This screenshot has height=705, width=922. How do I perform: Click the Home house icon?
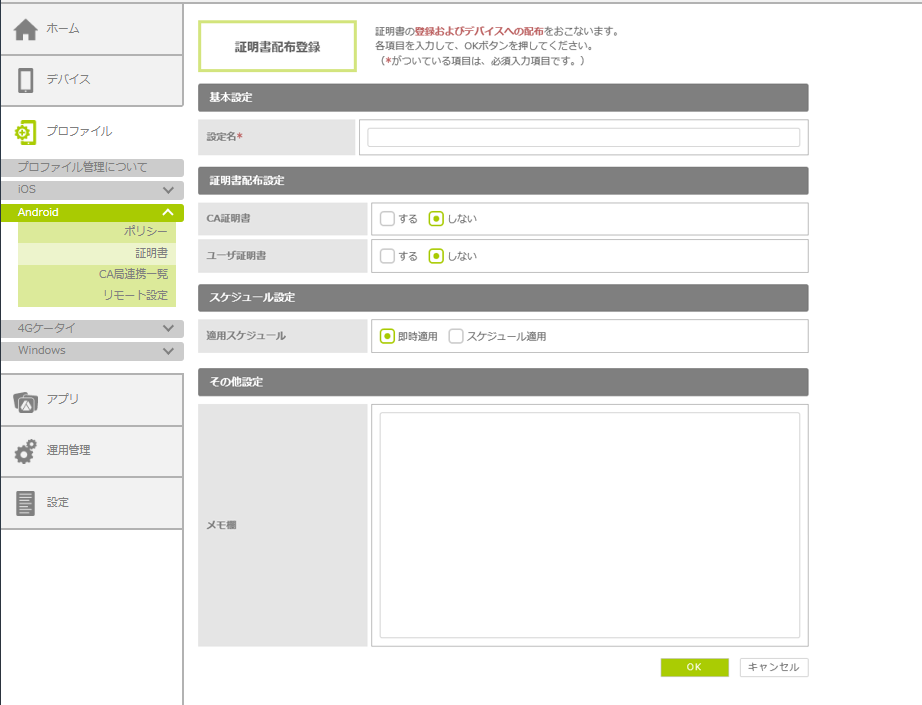[x=26, y=29]
